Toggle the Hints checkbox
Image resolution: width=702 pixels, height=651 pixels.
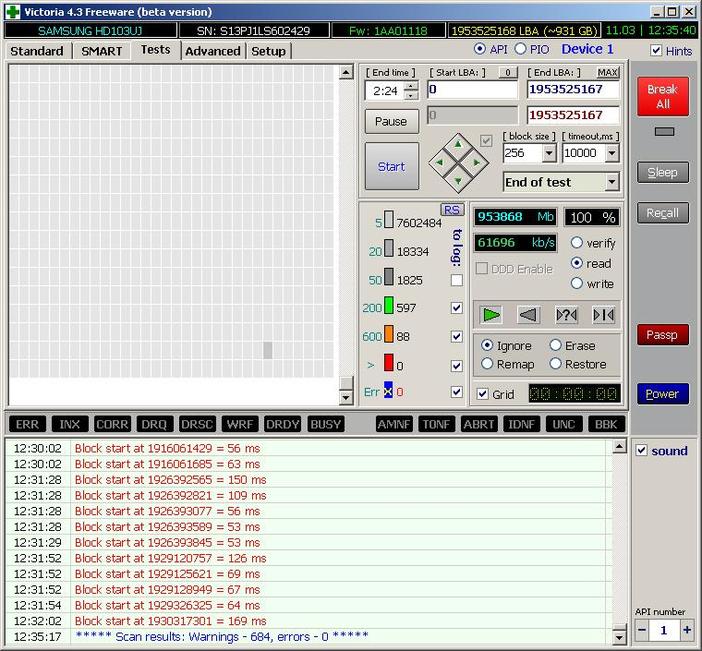pyautogui.click(x=656, y=50)
